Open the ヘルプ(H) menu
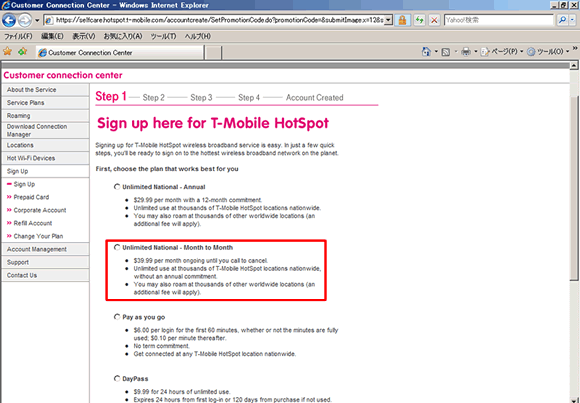 pyautogui.click(x=198, y=36)
